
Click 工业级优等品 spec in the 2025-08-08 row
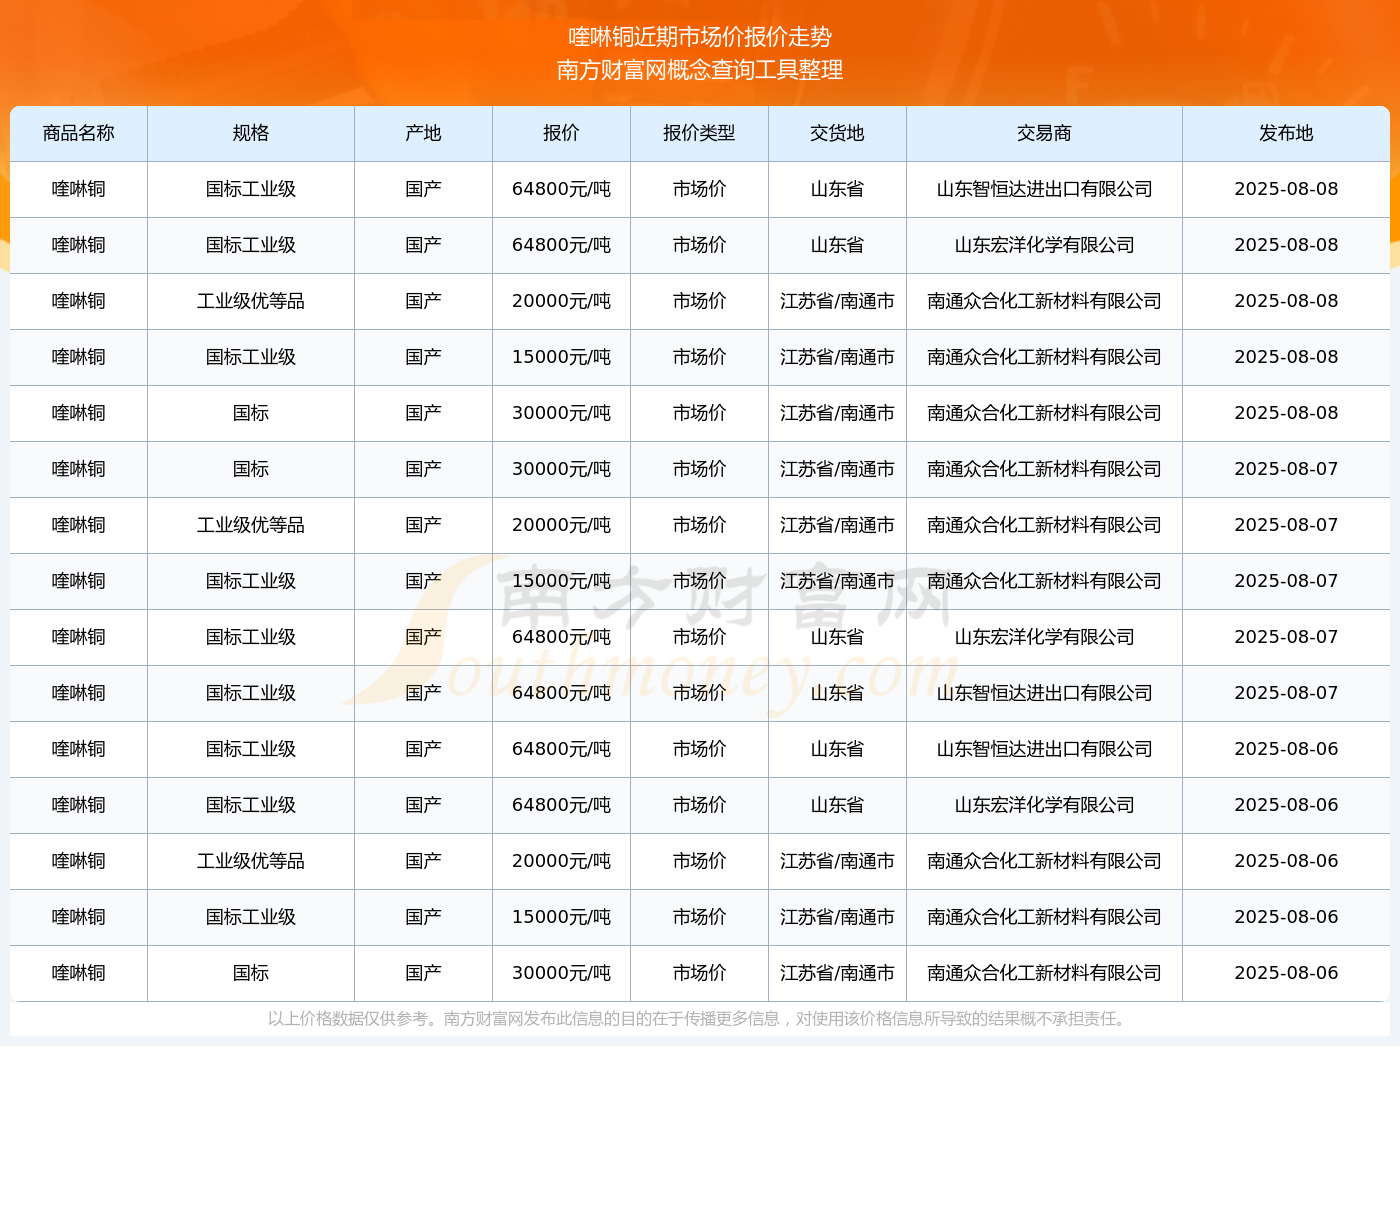point(251,301)
